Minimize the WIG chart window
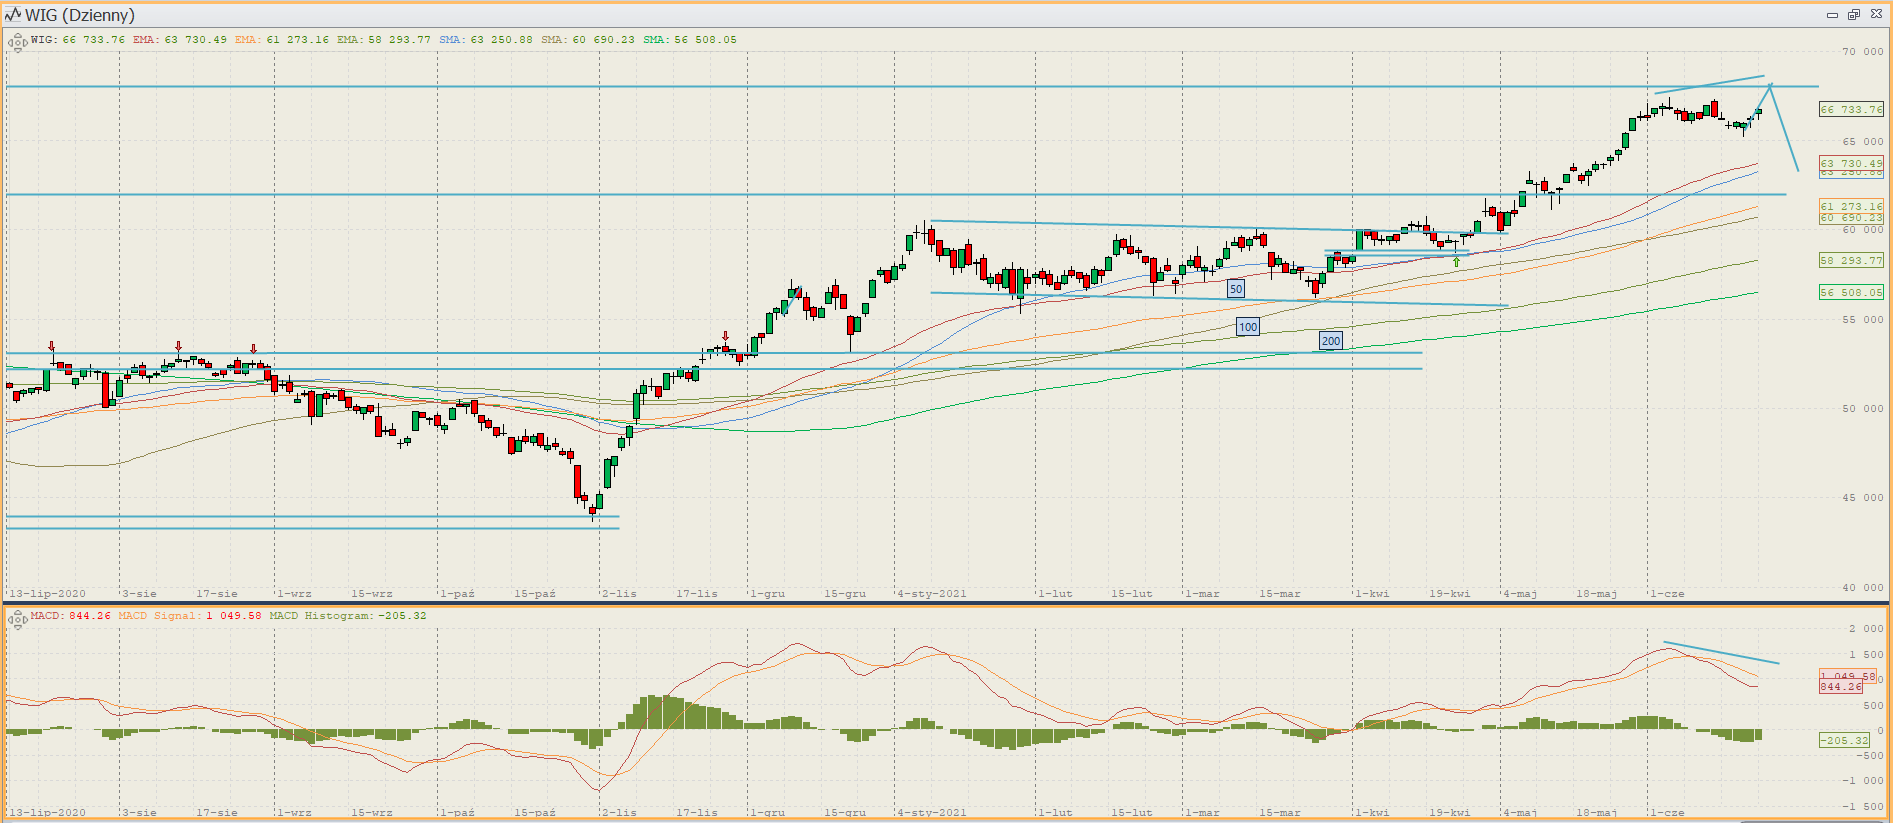This screenshot has width=1893, height=823. coord(1832,15)
